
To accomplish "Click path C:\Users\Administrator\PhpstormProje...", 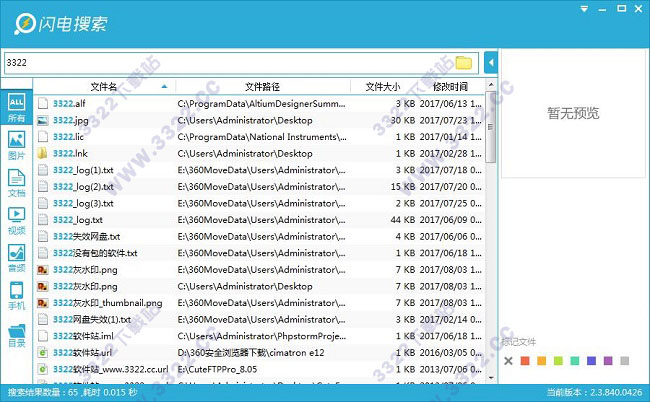I will click(x=262, y=336).
